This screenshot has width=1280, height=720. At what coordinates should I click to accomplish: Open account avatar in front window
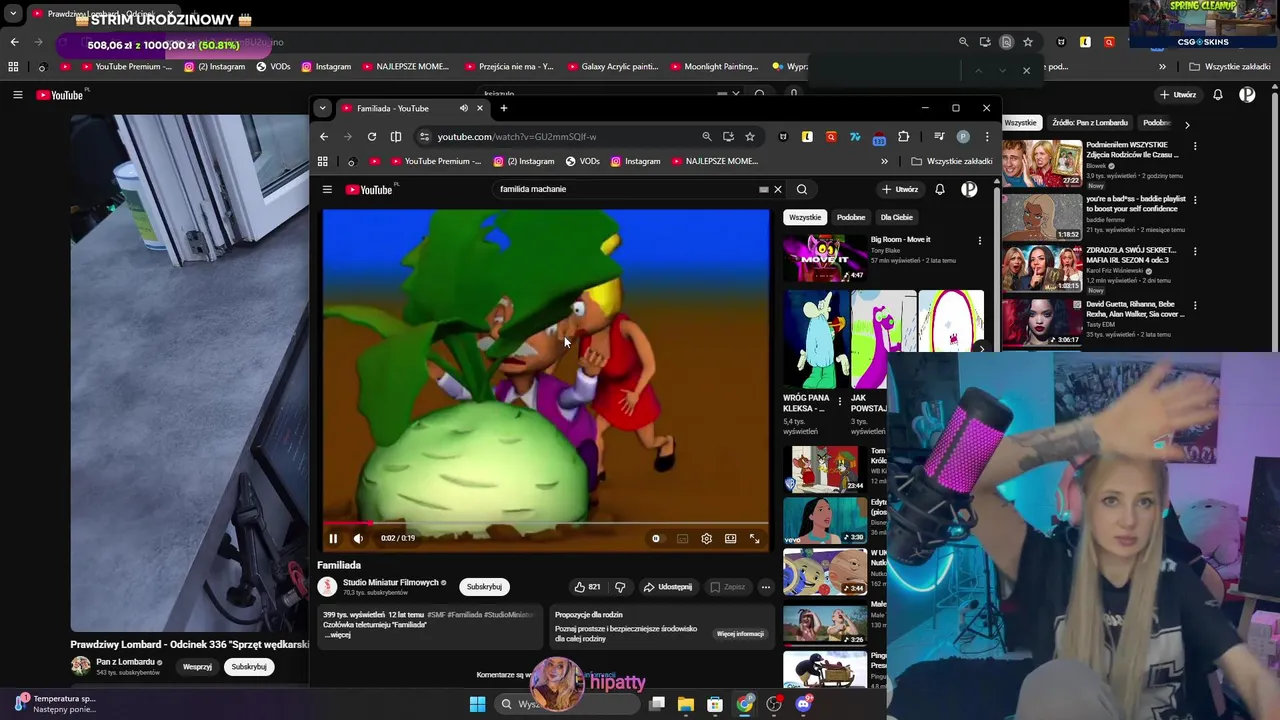click(x=969, y=189)
